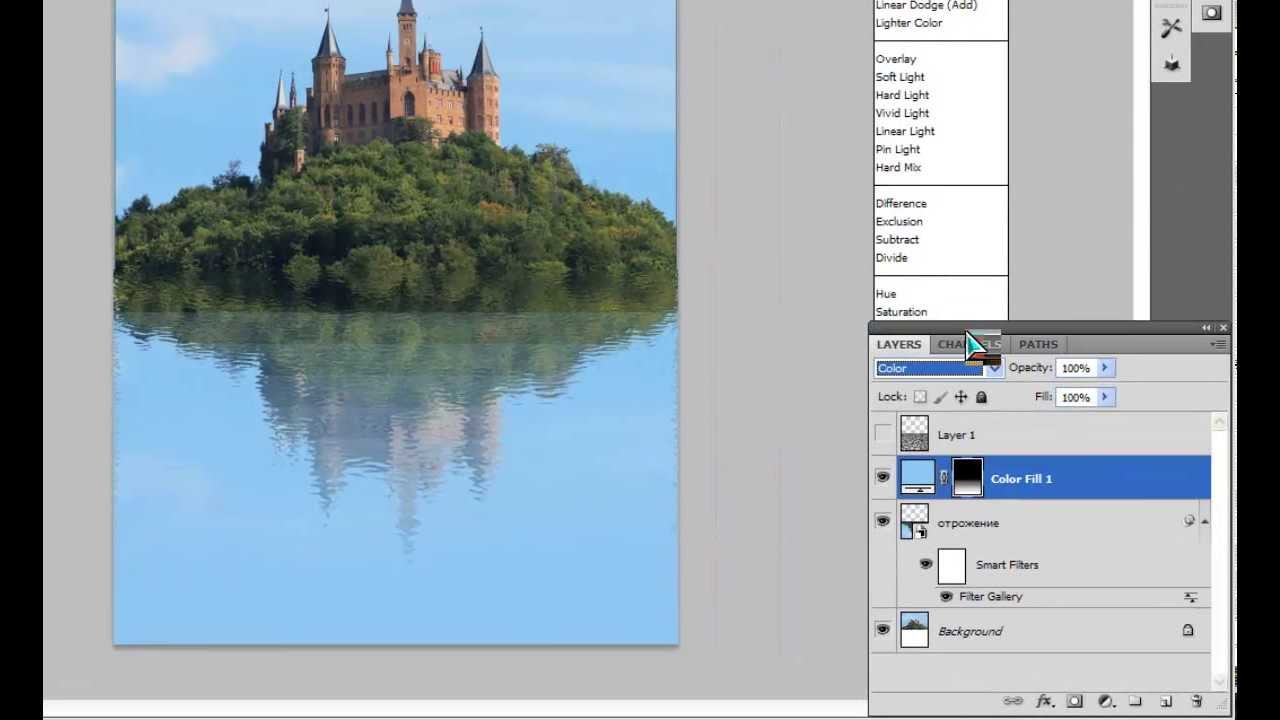The width and height of the screenshot is (1280, 720).
Task: Add a layer mask from panel footer
Action: pos(1074,702)
